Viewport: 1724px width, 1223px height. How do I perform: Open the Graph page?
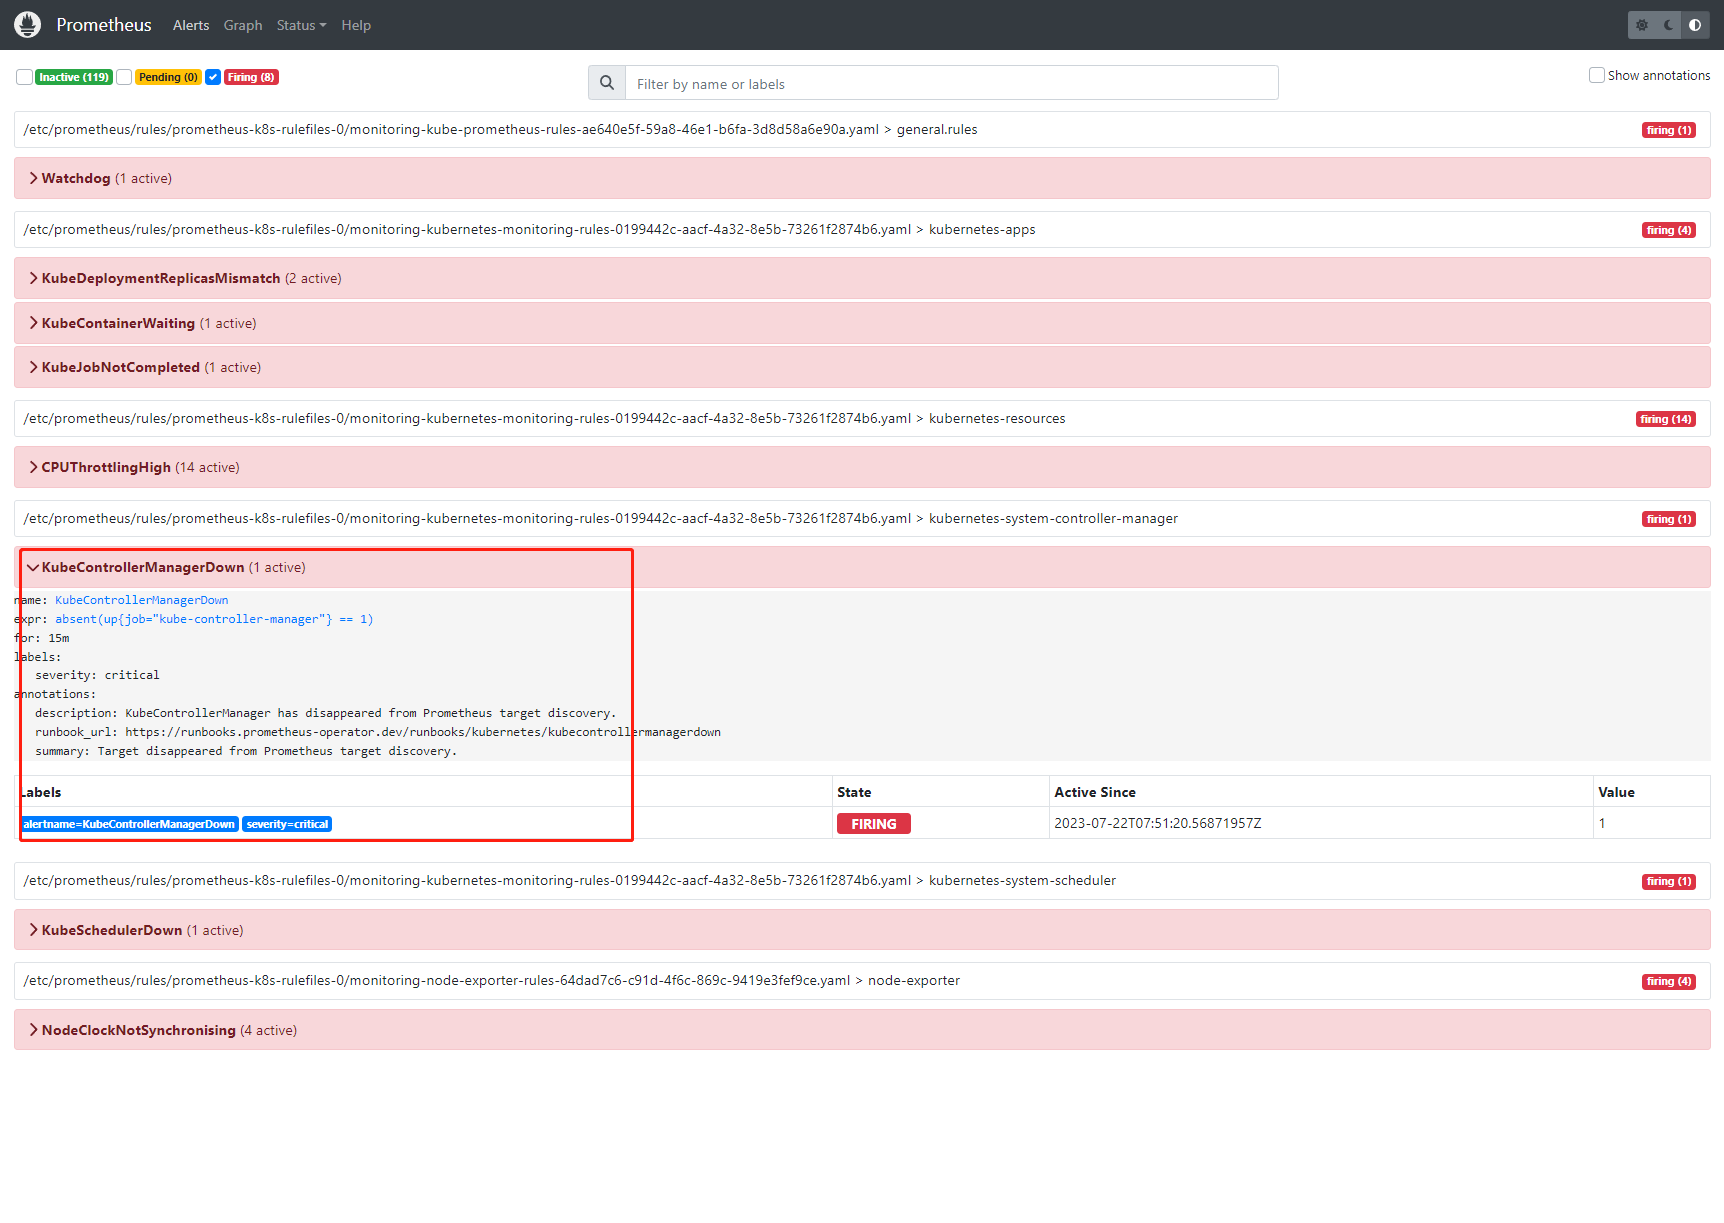243,25
